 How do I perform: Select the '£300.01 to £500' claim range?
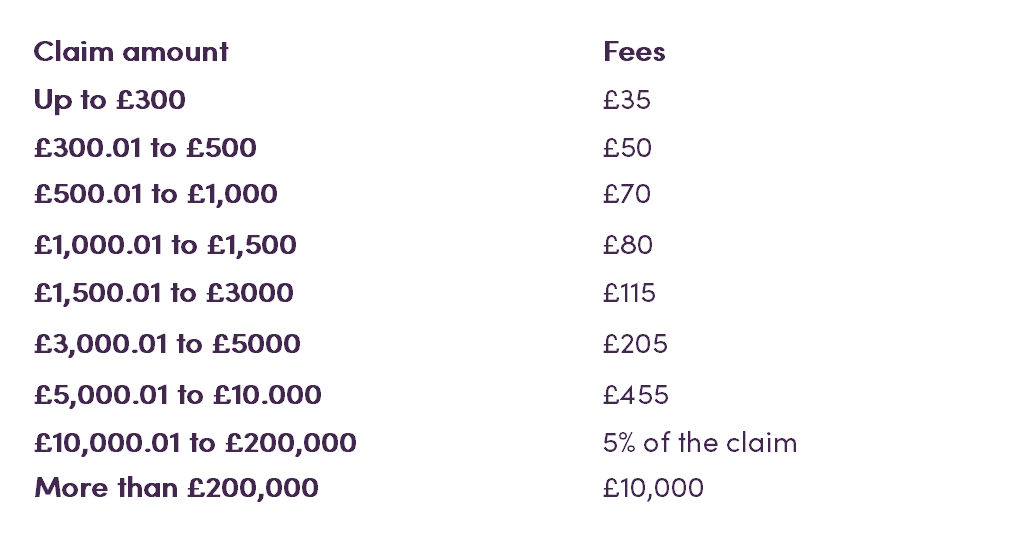(145, 148)
